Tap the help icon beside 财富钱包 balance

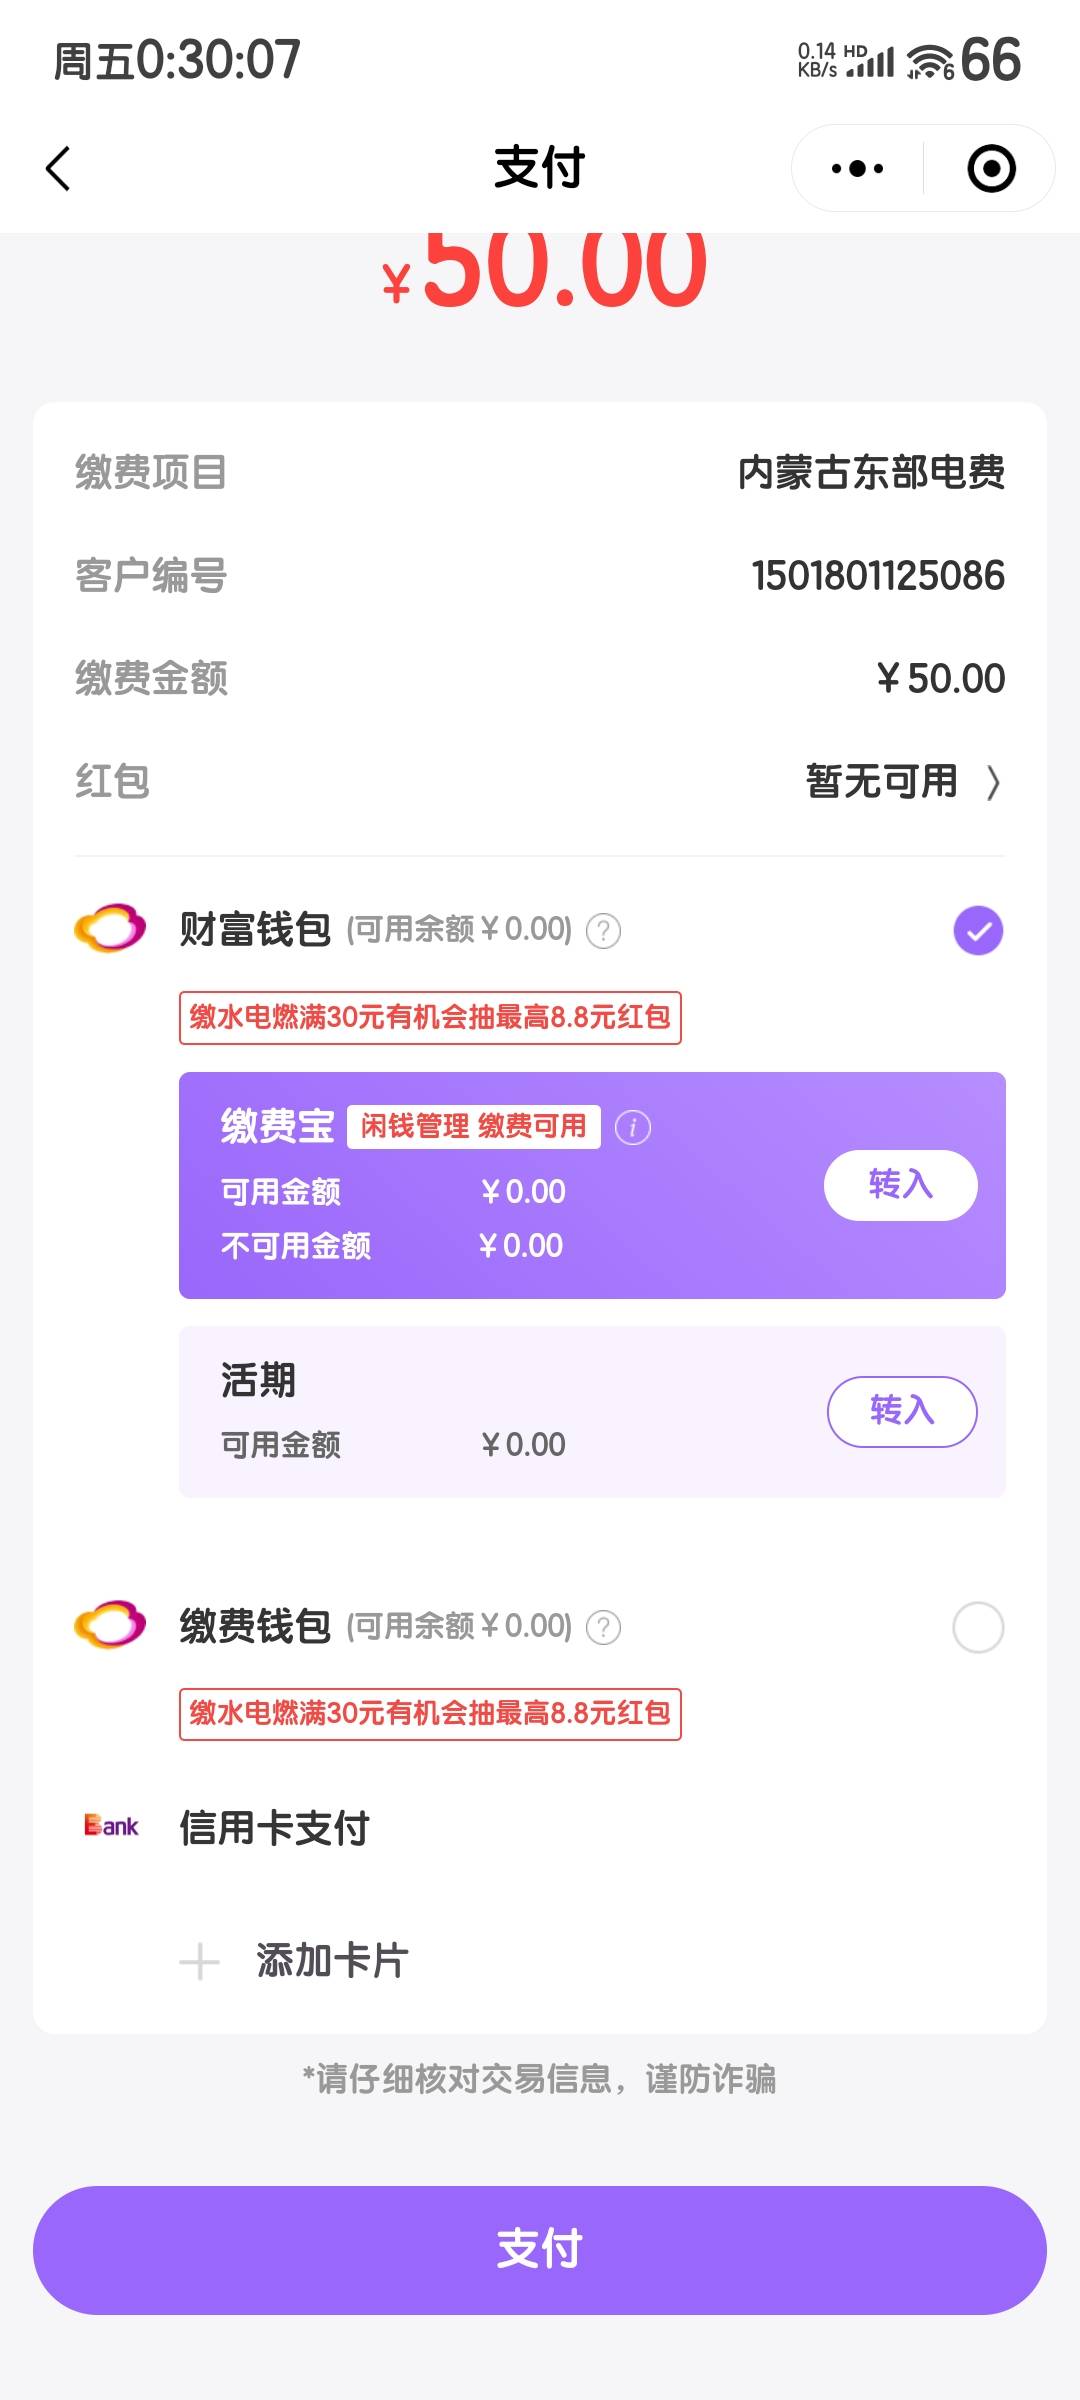click(603, 931)
